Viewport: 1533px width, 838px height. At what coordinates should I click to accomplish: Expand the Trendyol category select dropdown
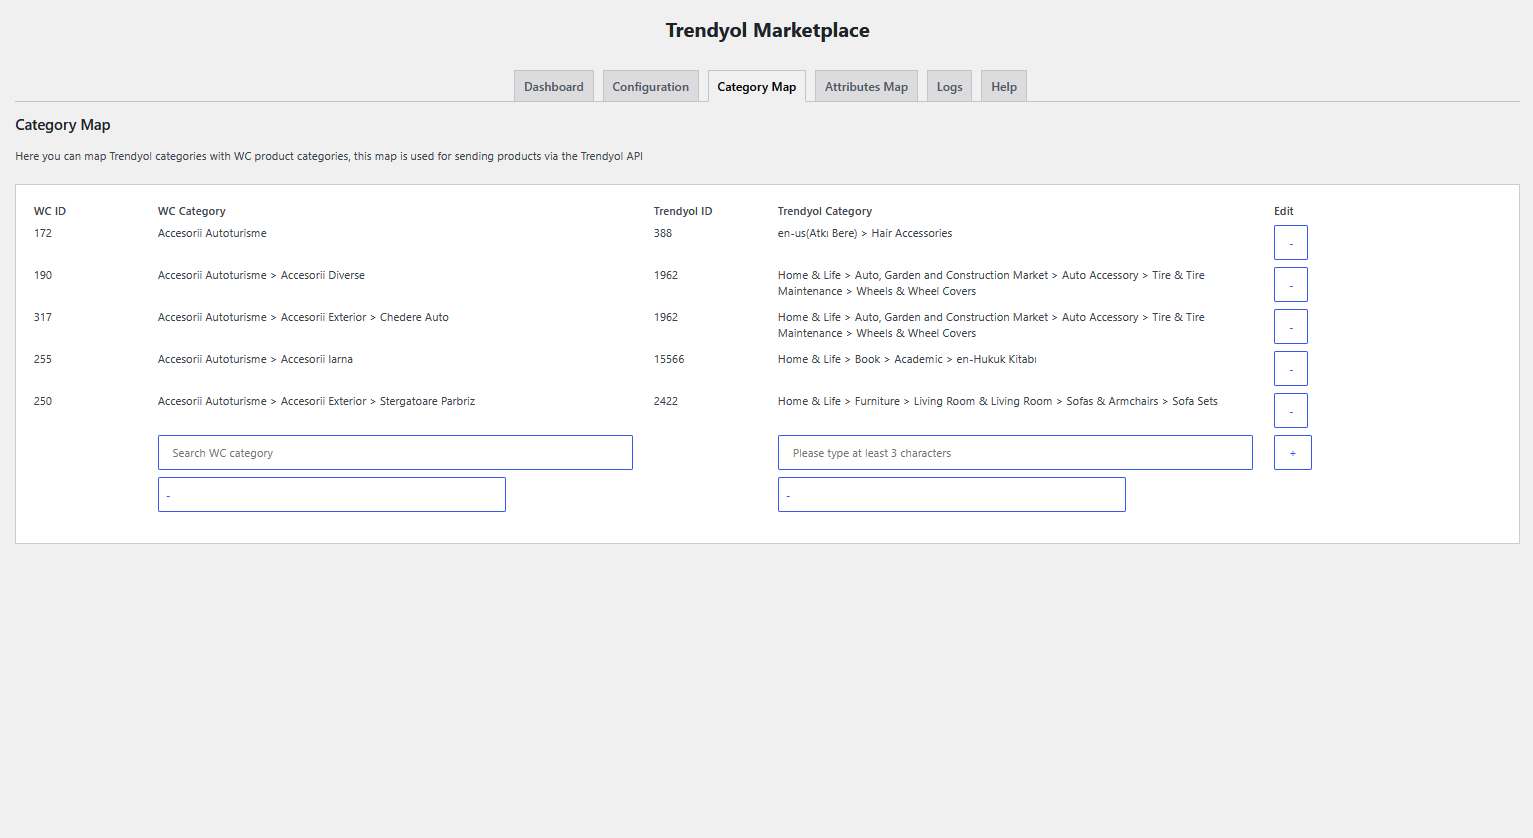click(x=951, y=495)
